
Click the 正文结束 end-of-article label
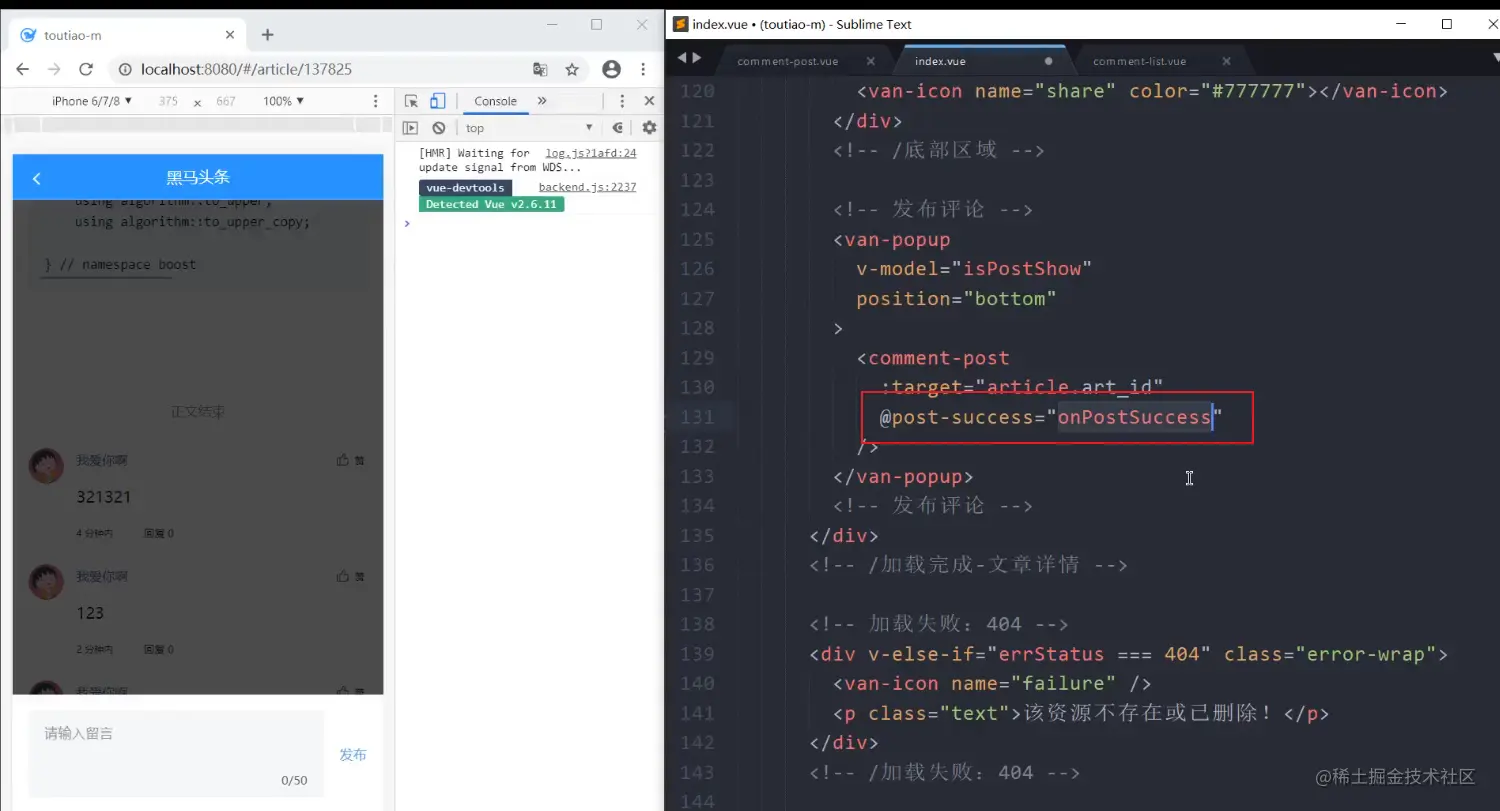[198, 411]
